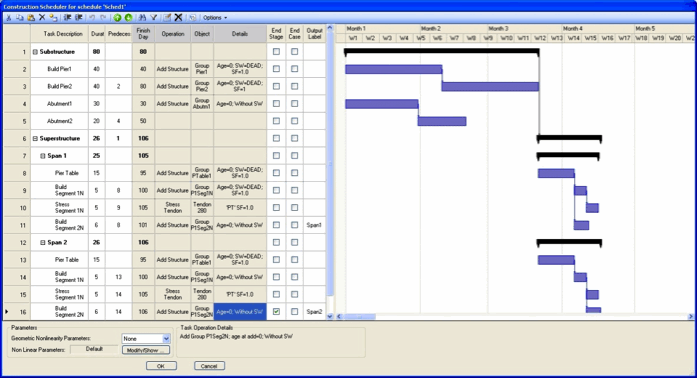The image size is (698, 378).
Task: Click the Cut scissors icon in toolbar
Action: pyautogui.click(x=8, y=18)
